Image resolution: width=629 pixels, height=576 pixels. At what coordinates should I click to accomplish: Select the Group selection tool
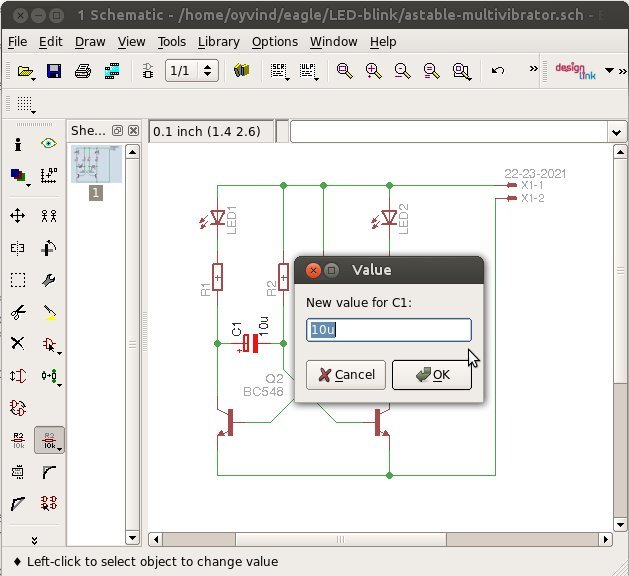point(18,281)
